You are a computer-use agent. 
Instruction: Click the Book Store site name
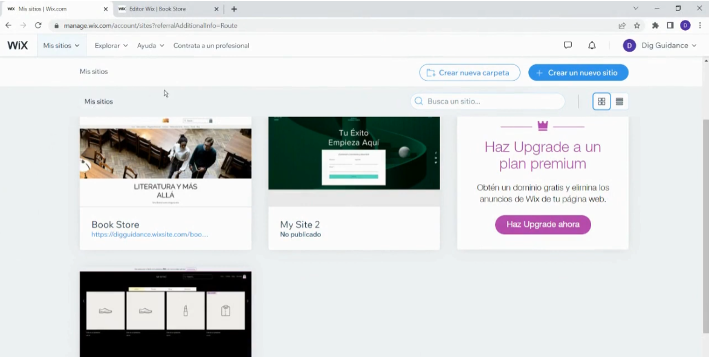[x=115, y=225]
